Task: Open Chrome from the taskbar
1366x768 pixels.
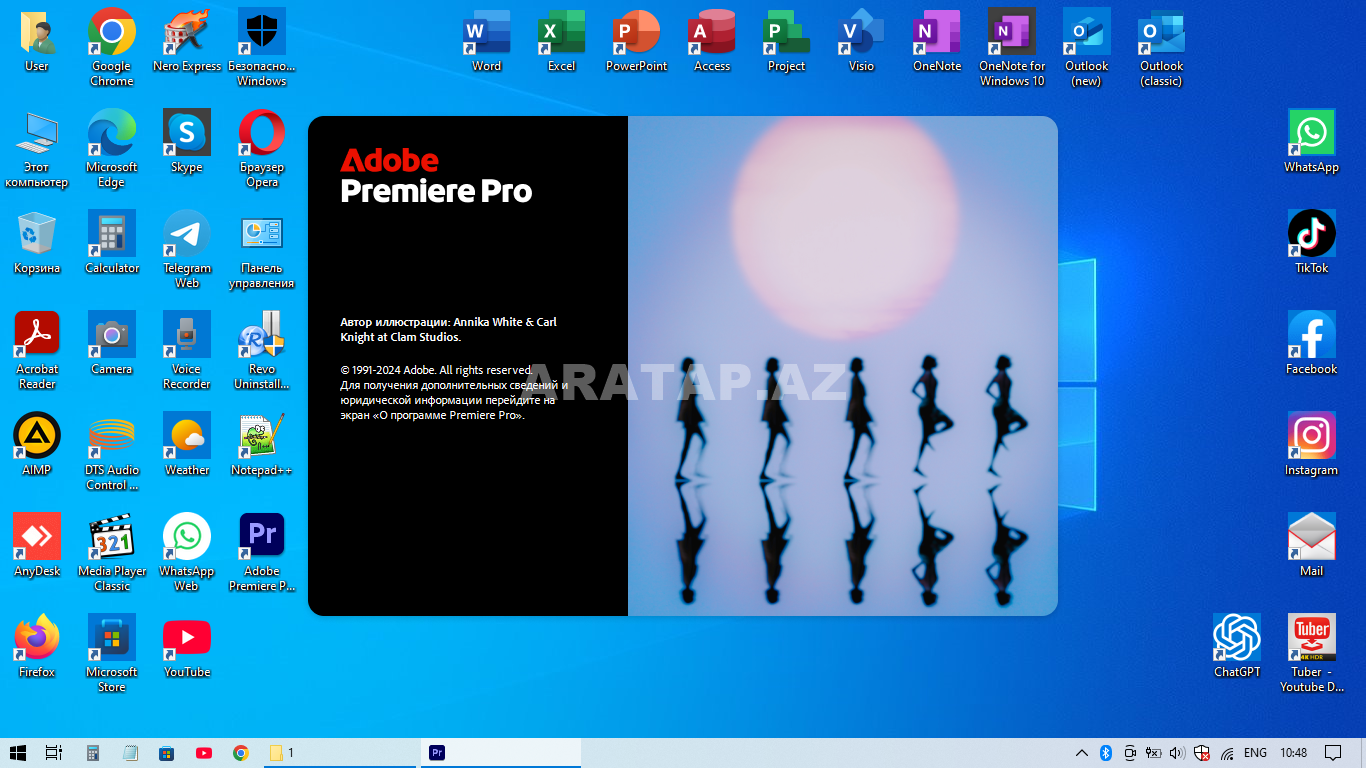Action: 241,753
